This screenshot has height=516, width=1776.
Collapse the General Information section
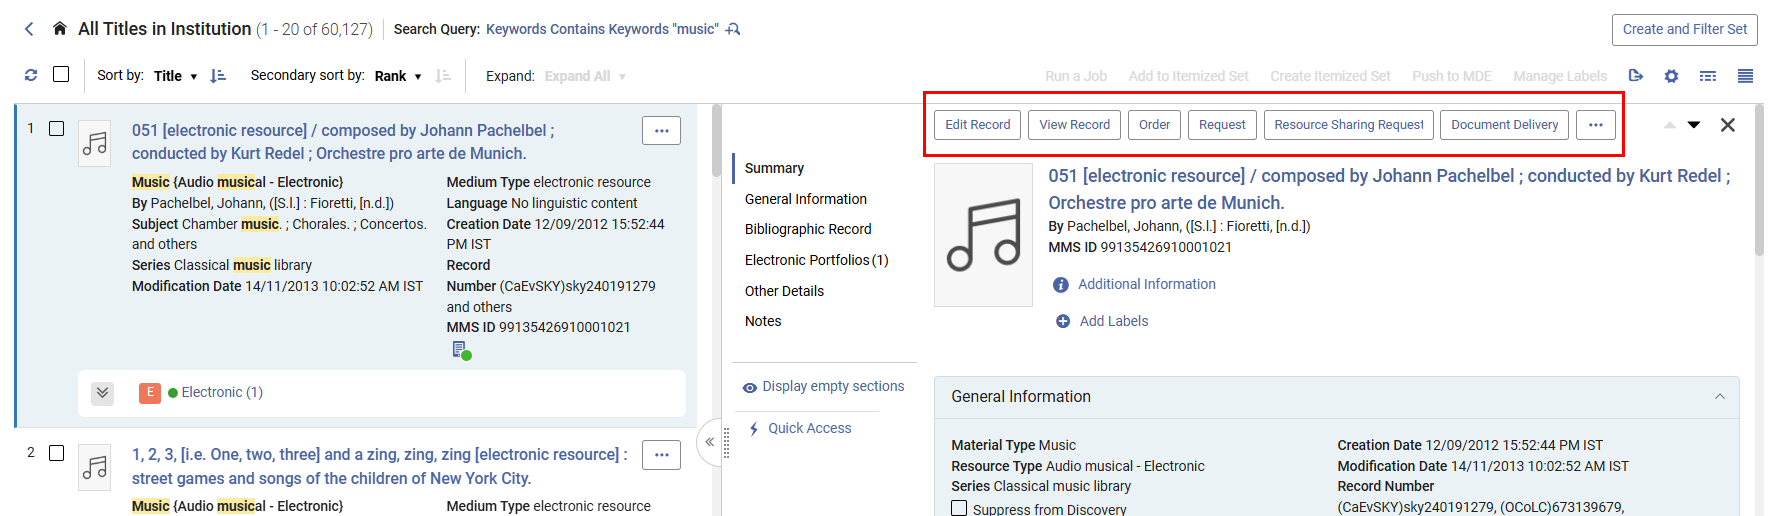coord(1720,397)
